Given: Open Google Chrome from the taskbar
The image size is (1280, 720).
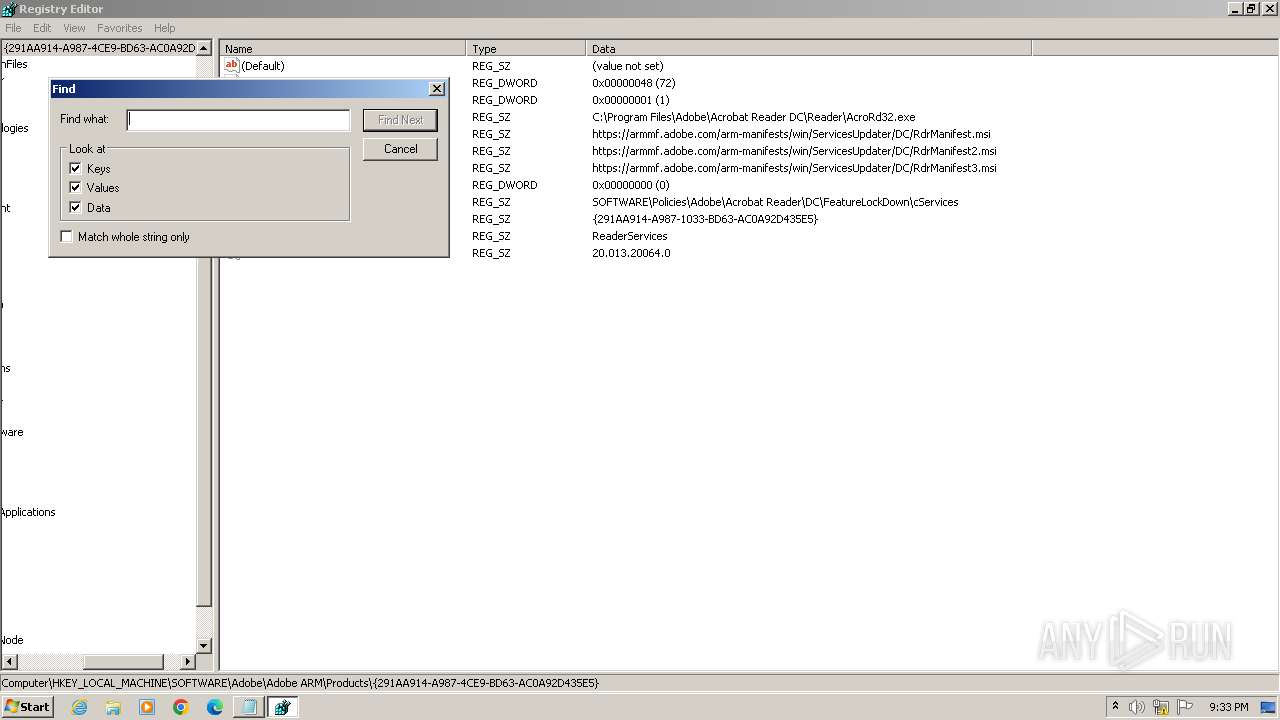Looking at the screenshot, I should (181, 707).
